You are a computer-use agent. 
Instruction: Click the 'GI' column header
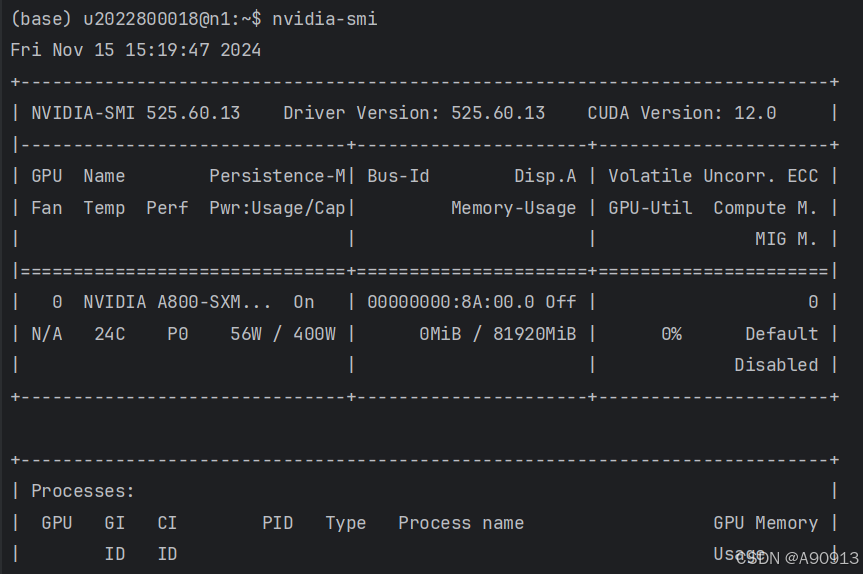[x=114, y=523]
